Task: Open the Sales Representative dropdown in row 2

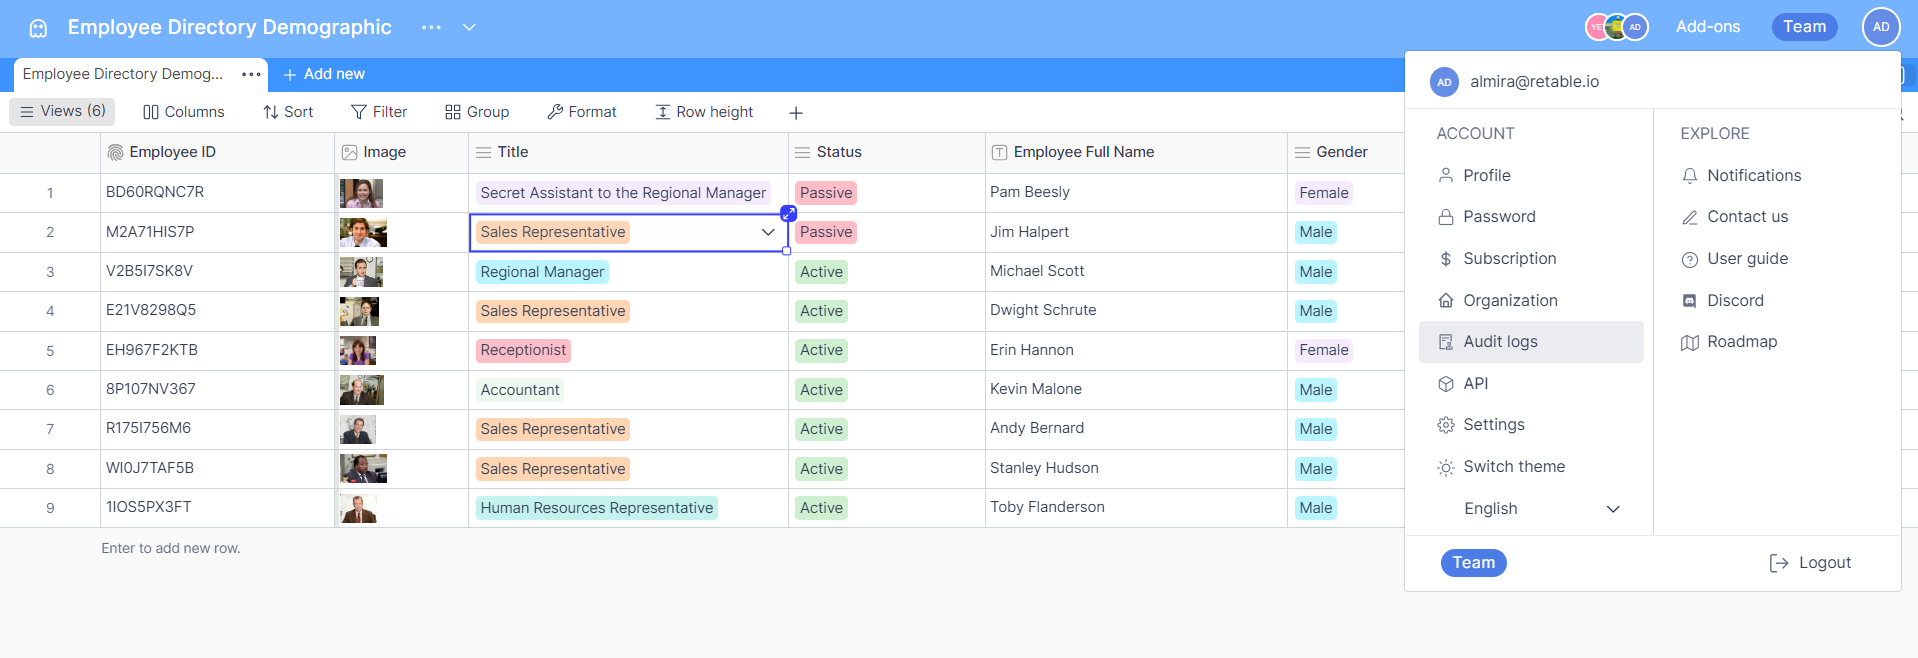Action: 767,232
